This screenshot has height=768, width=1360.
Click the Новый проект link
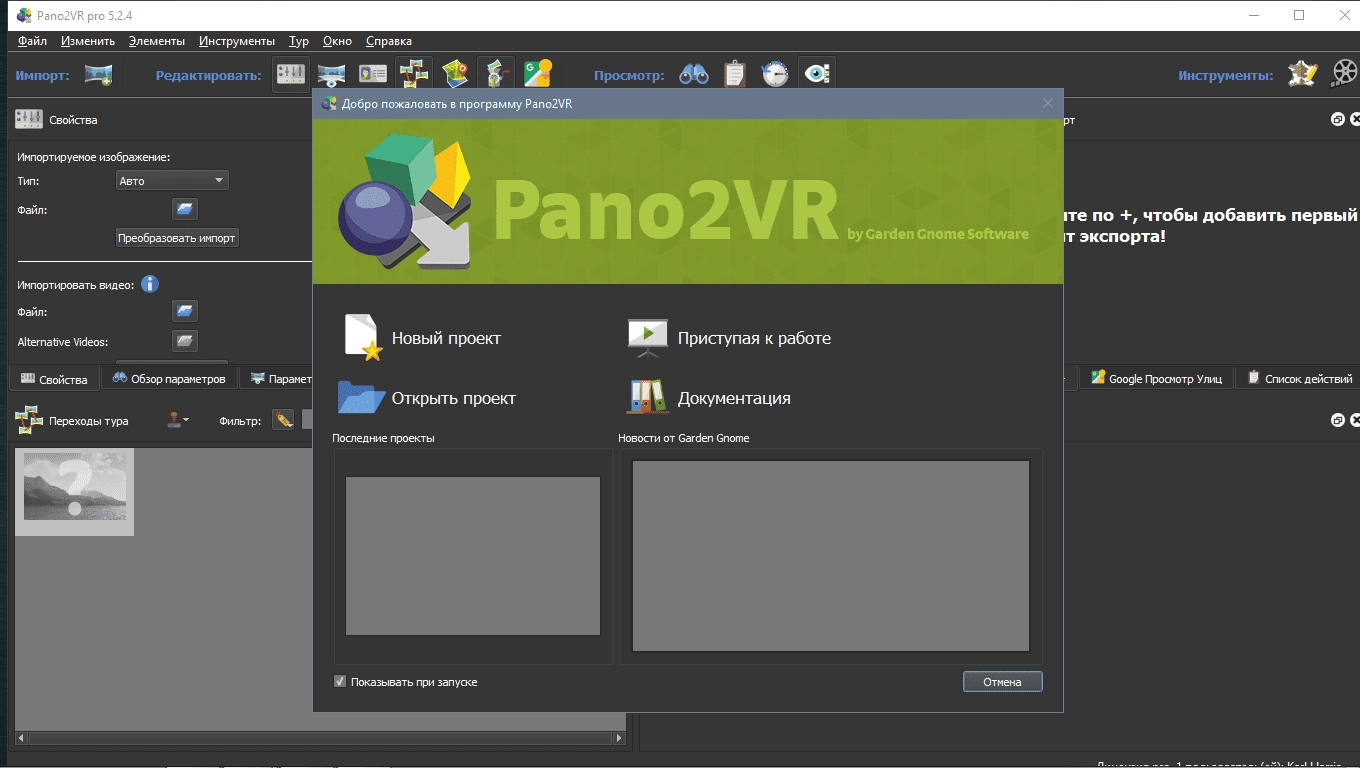(x=446, y=338)
